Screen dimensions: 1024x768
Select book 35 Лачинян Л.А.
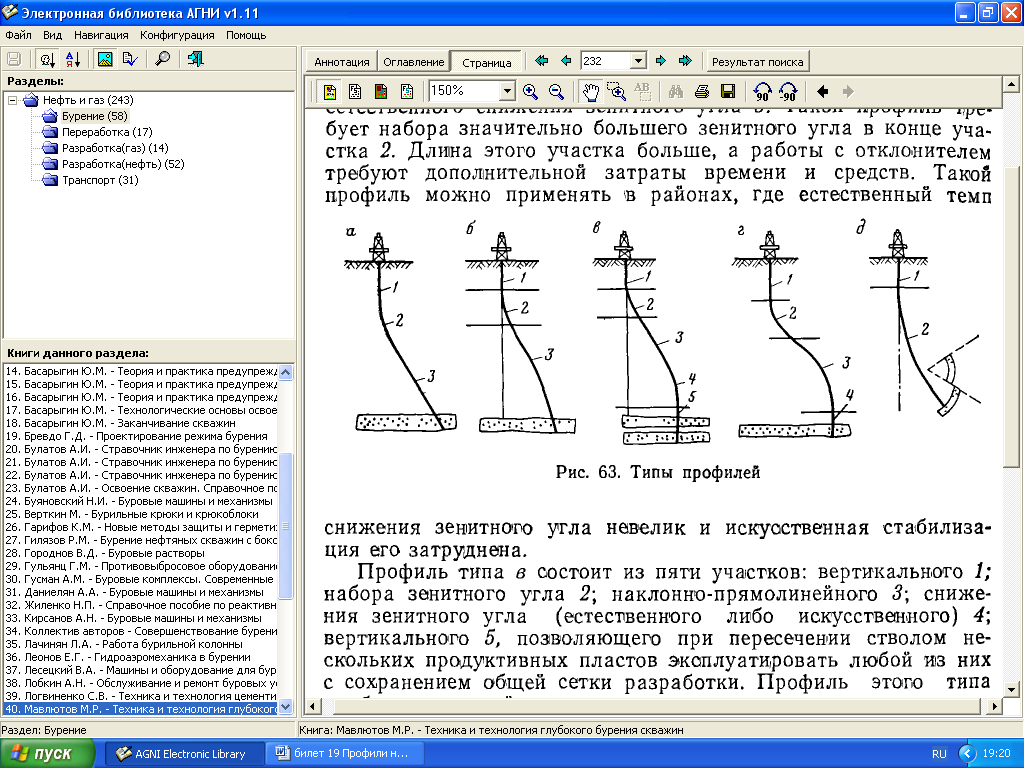[x=141, y=644]
